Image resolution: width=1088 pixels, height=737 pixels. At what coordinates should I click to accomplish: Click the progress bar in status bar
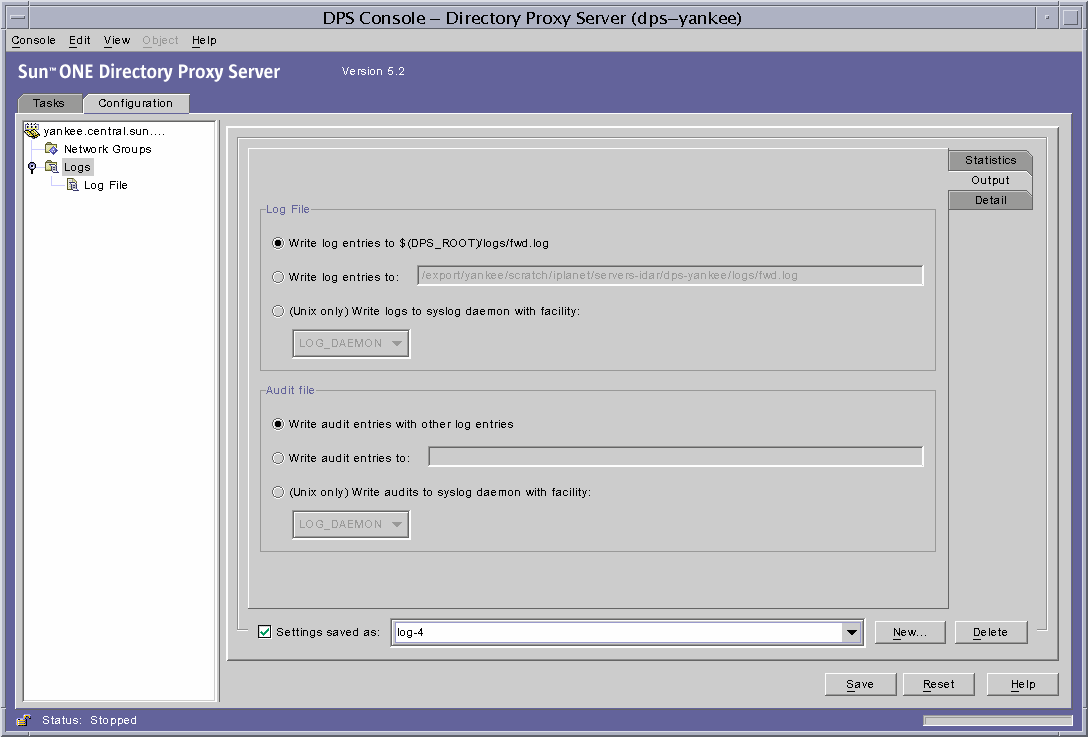click(x=998, y=720)
